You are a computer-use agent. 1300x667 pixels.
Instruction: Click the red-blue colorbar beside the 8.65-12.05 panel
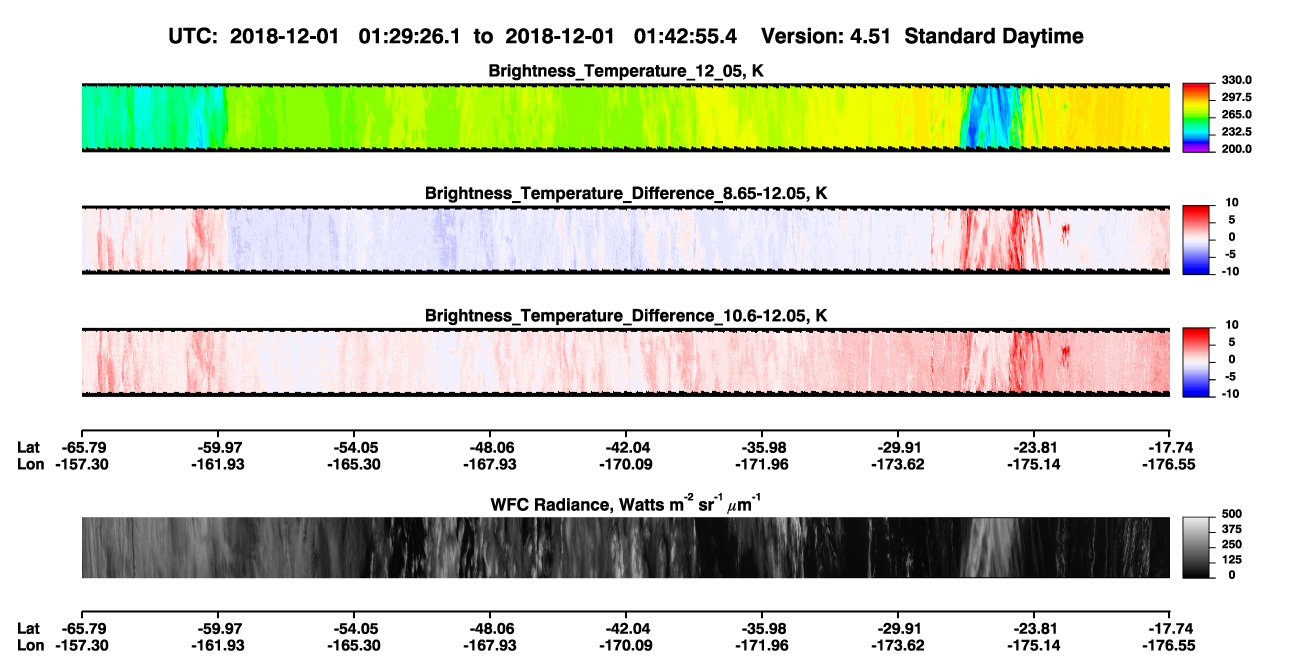[1196, 240]
